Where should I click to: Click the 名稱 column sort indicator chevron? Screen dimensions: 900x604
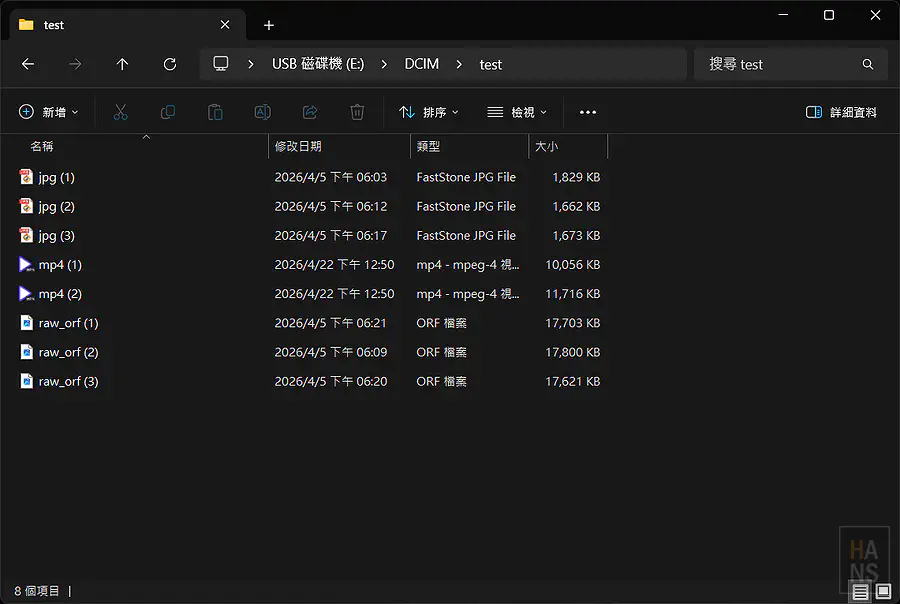click(x=146, y=136)
